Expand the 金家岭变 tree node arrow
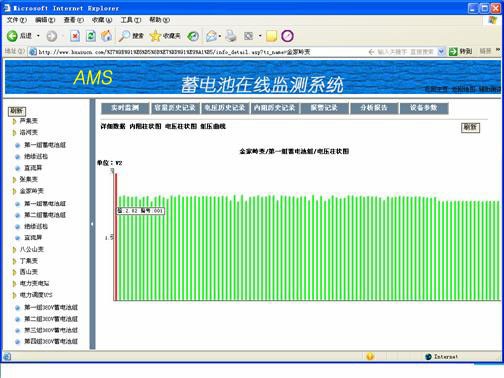 14,191
